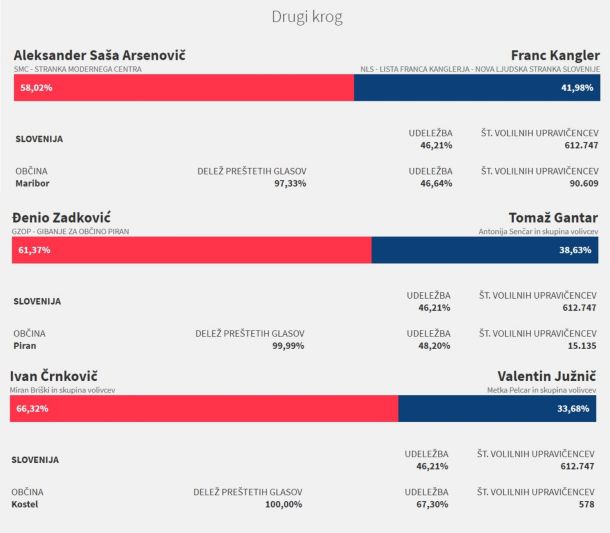
Task: Select the Kostel municipality name
Action: click(x=27, y=504)
